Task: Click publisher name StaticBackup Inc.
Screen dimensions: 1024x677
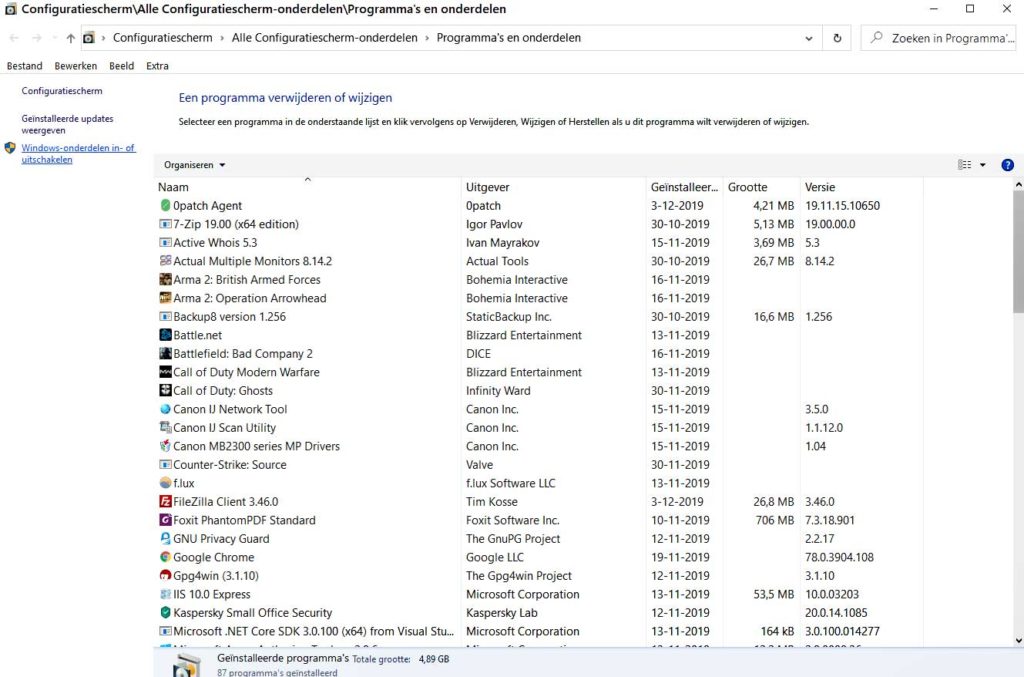Action: 509,317
